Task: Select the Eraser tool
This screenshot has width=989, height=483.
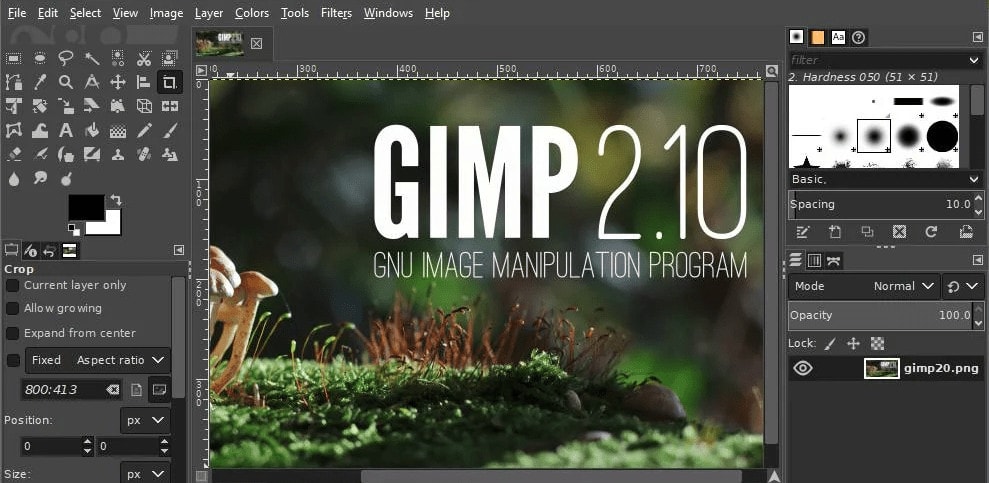Action: (13, 154)
